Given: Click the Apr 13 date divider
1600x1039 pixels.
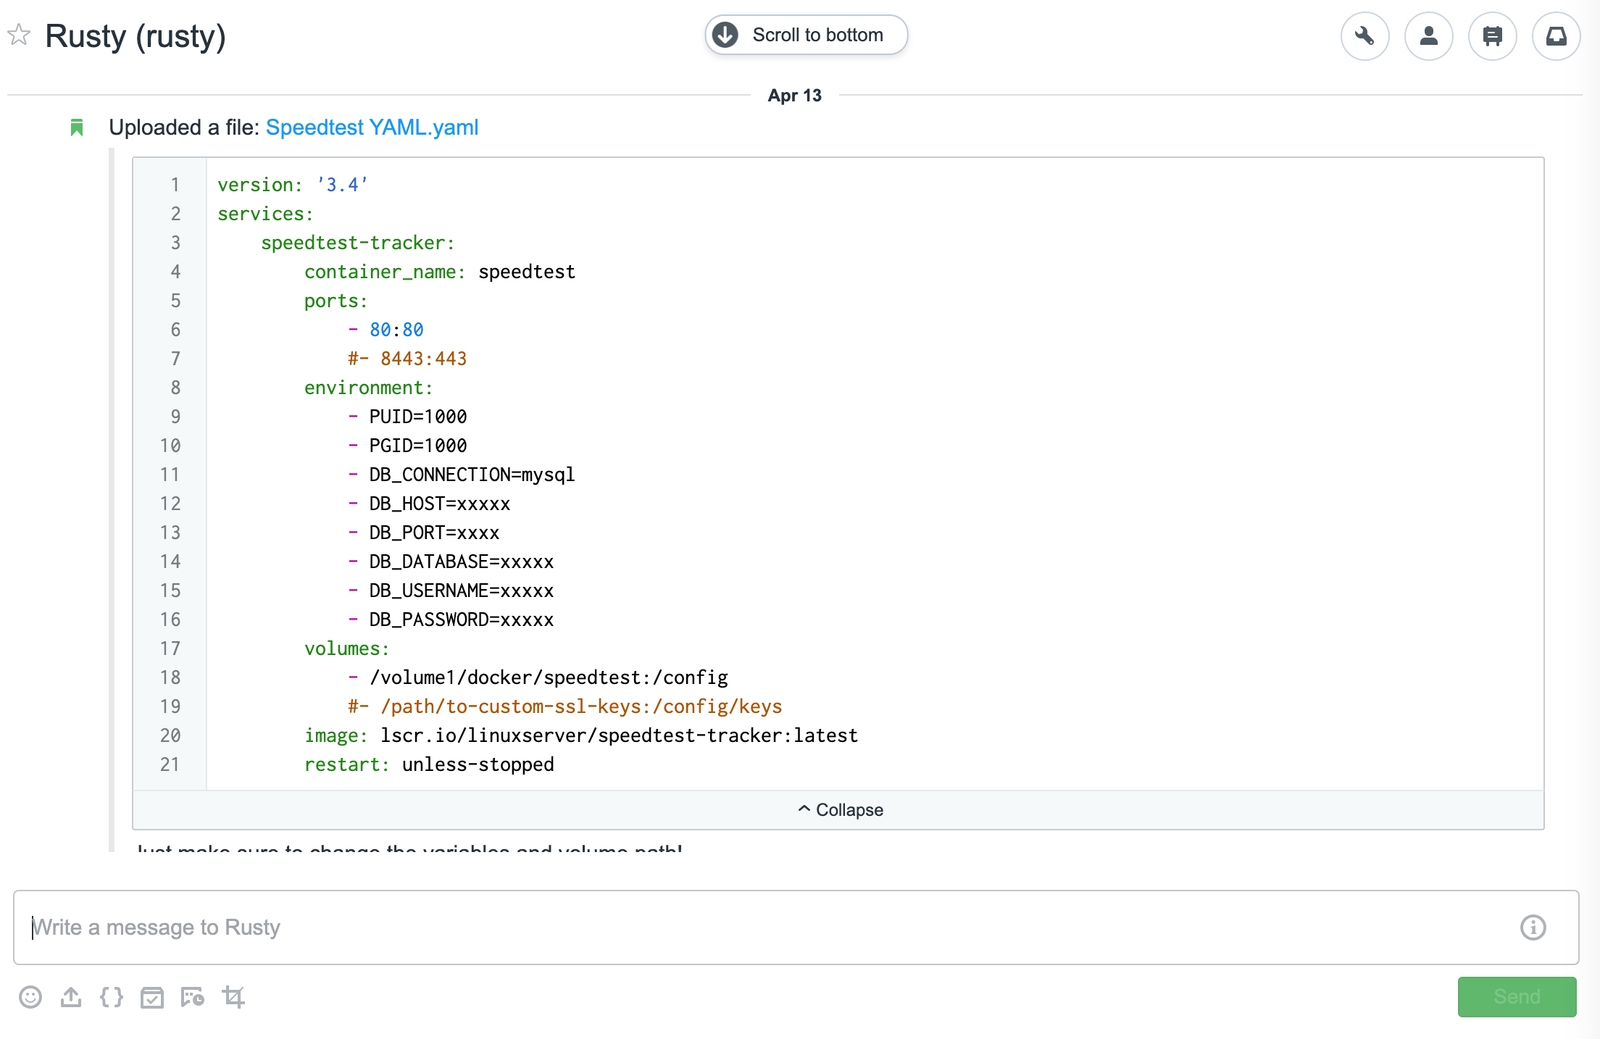Looking at the screenshot, I should click(794, 95).
